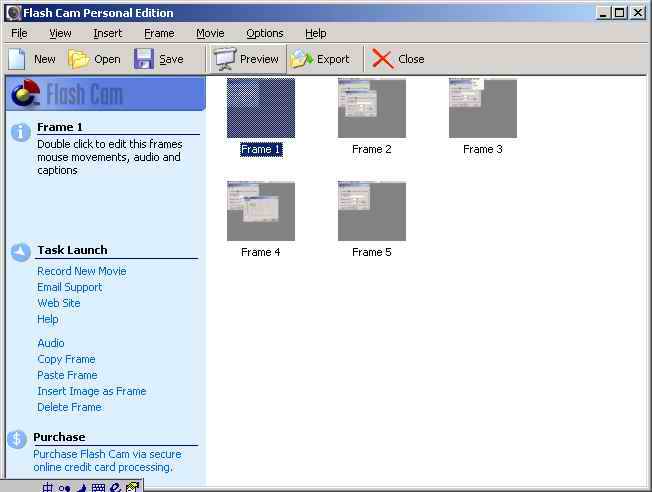Viewport: 652px width, 492px height.
Task: Open the Insert menu
Action: (x=107, y=33)
